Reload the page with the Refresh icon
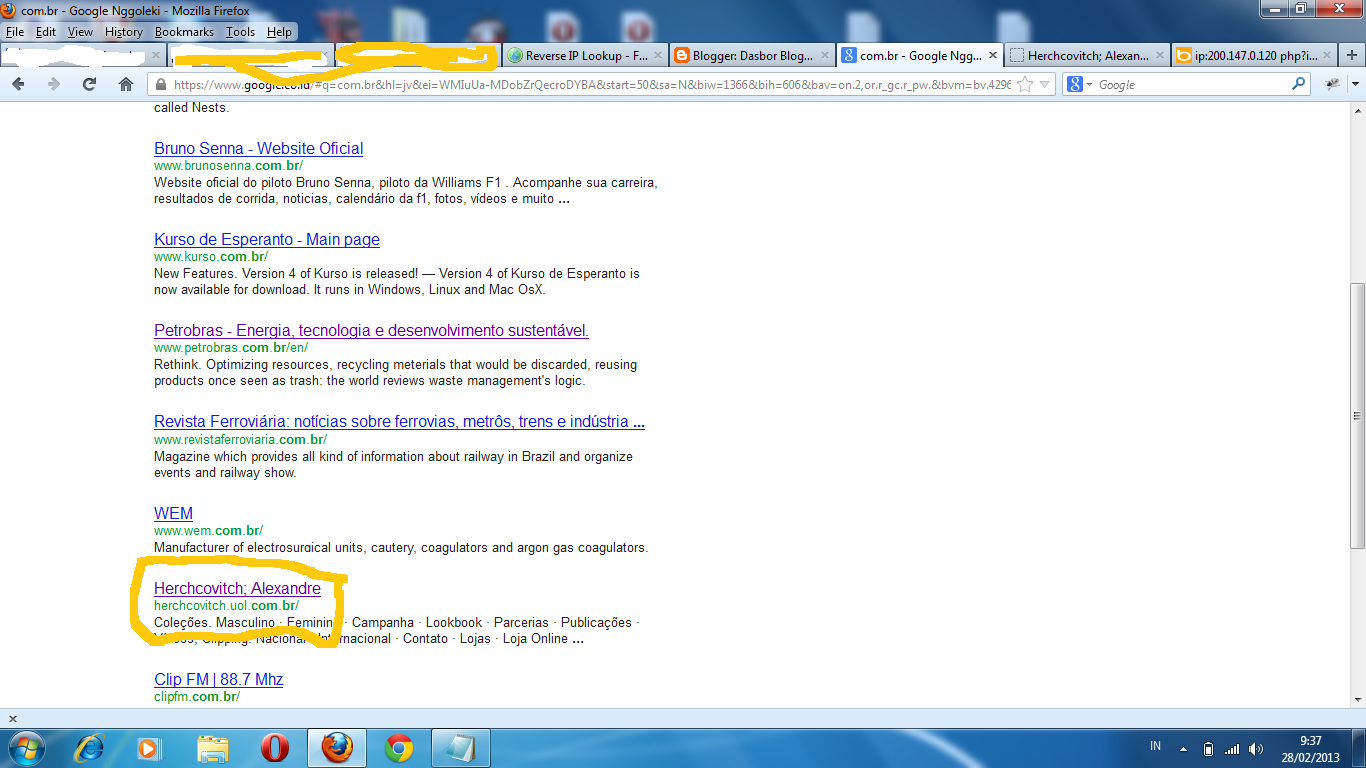Screen dimensions: 1366x768 pos(89,85)
